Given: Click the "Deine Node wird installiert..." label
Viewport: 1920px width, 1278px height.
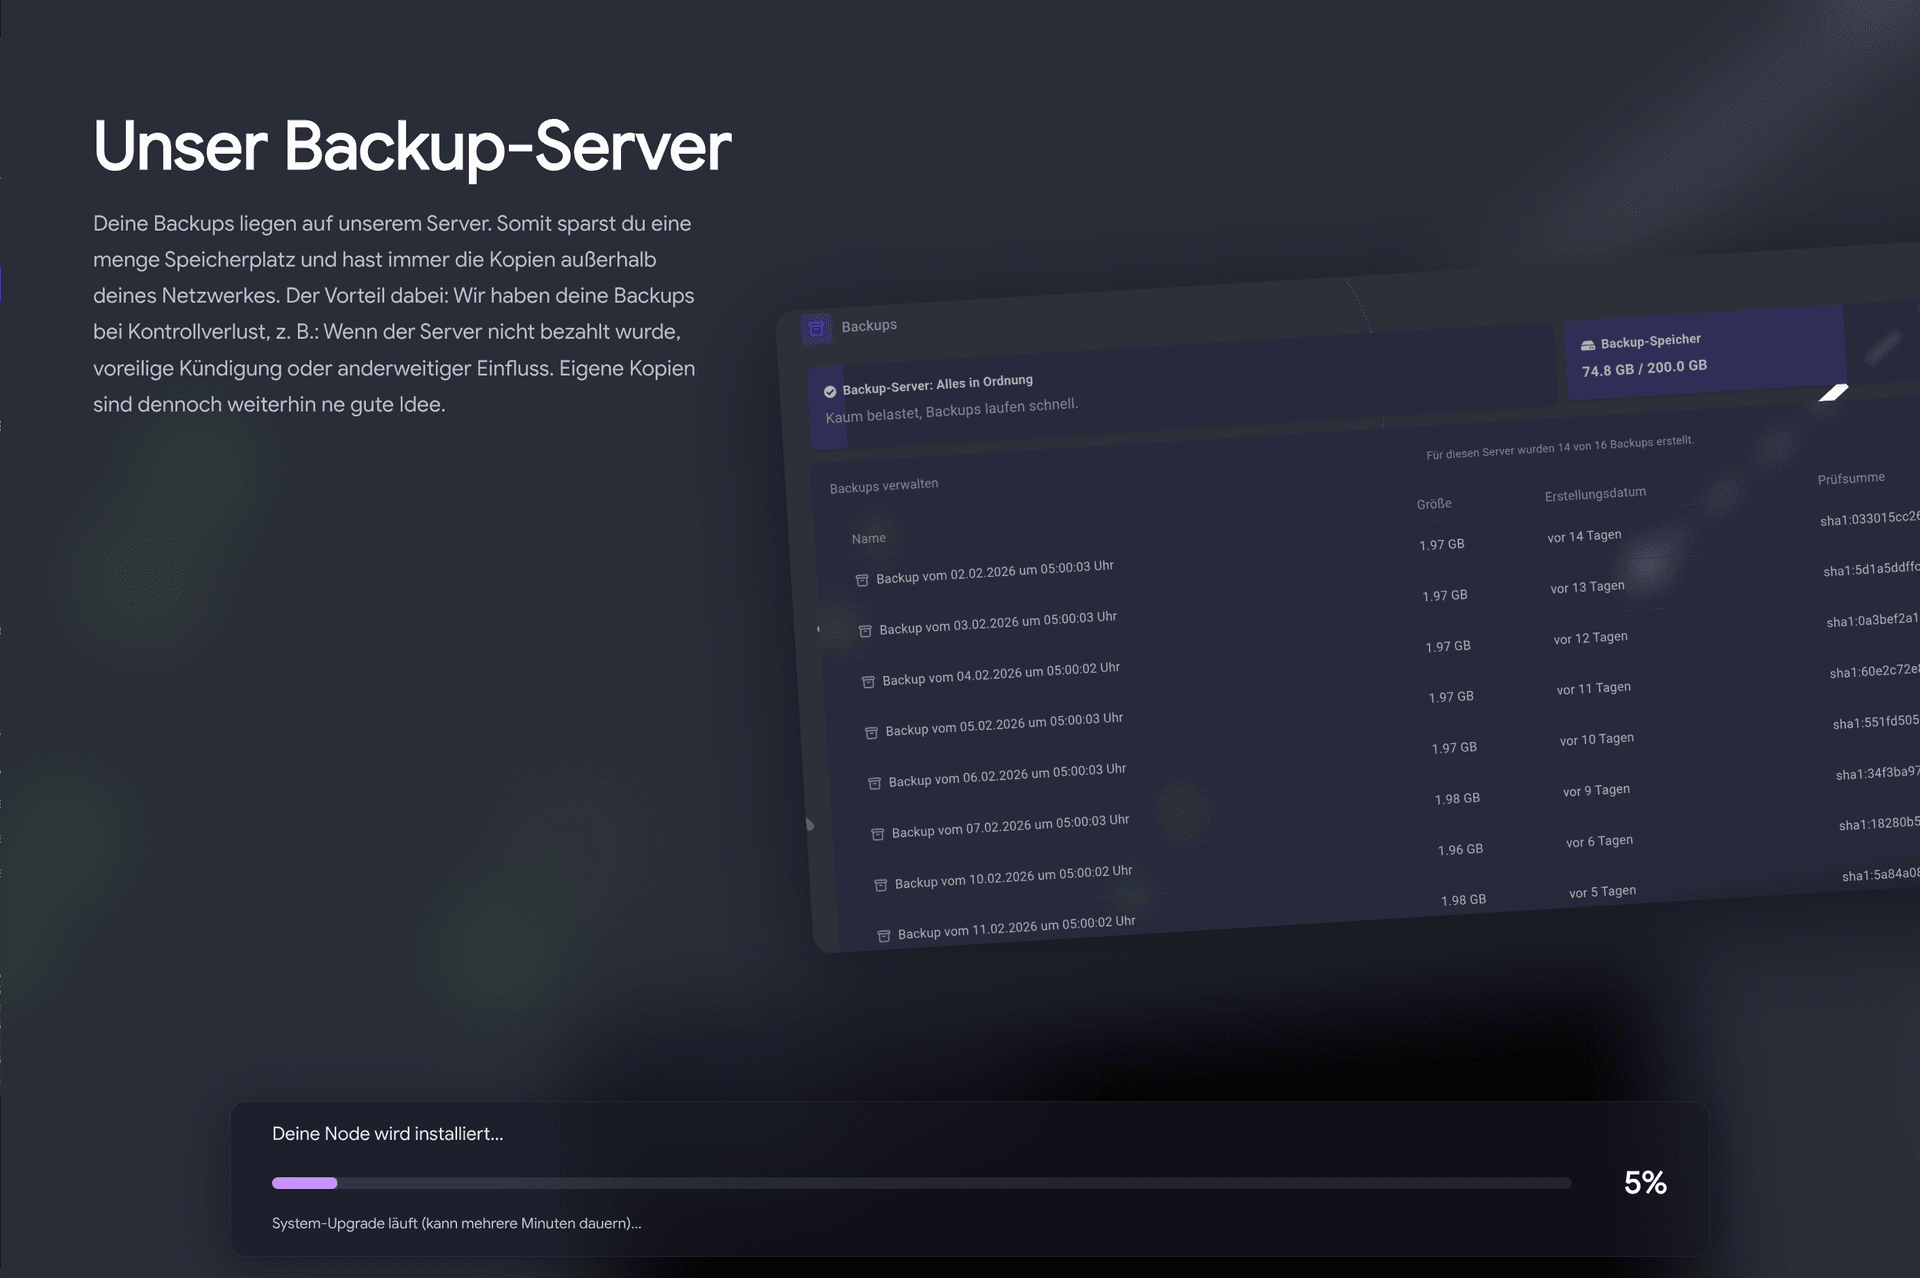Looking at the screenshot, I should (x=388, y=1134).
